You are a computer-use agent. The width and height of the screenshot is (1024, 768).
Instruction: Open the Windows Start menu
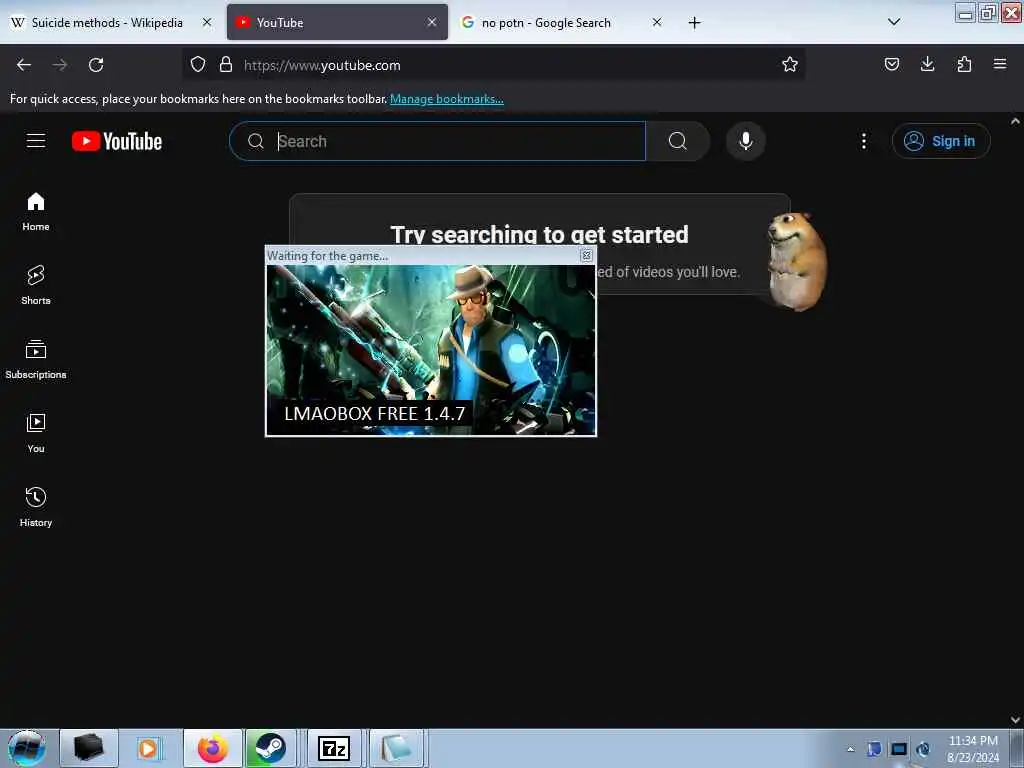pos(27,748)
